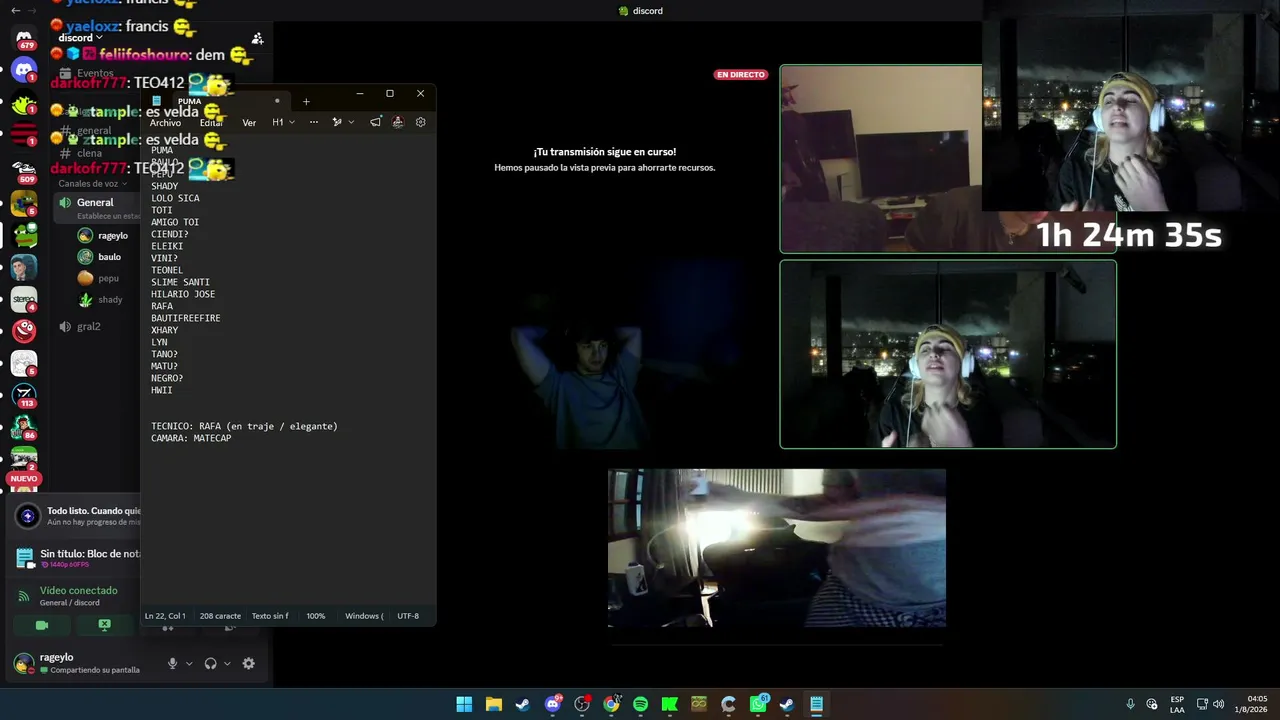Open Notepad's Archivo menu
The width and height of the screenshot is (1280, 720).
165,122
